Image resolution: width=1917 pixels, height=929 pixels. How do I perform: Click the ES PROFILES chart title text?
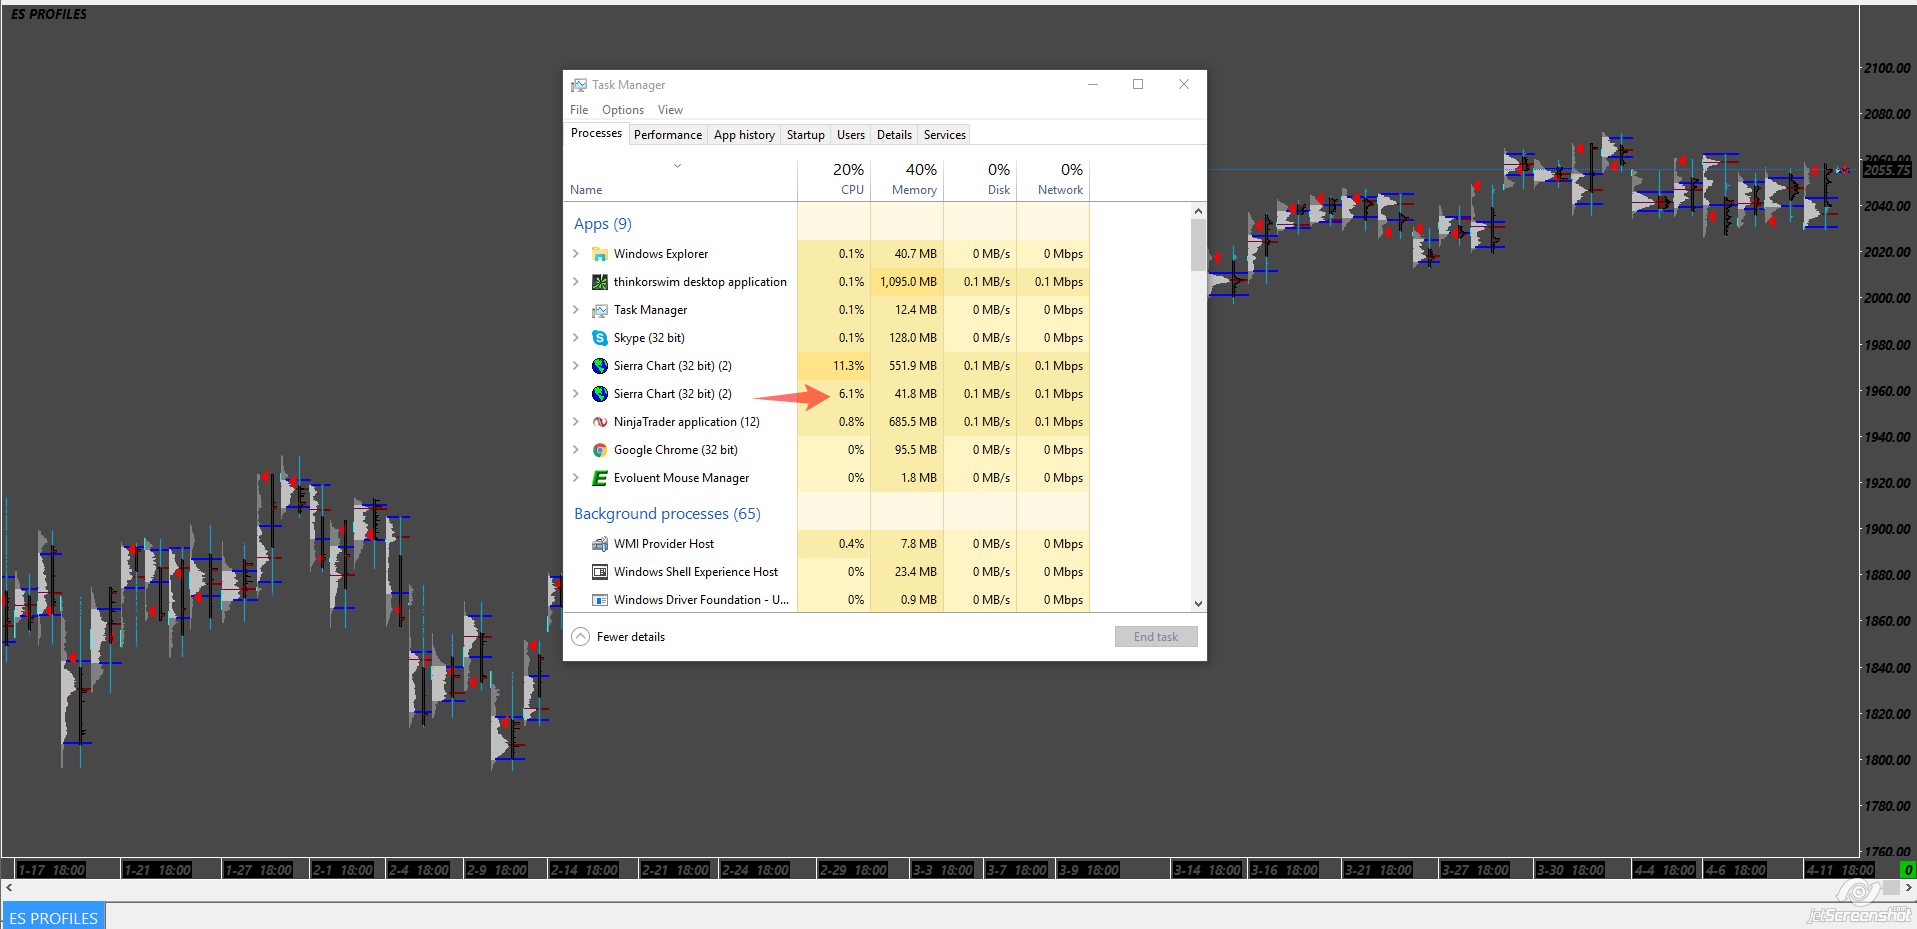pyautogui.click(x=49, y=14)
